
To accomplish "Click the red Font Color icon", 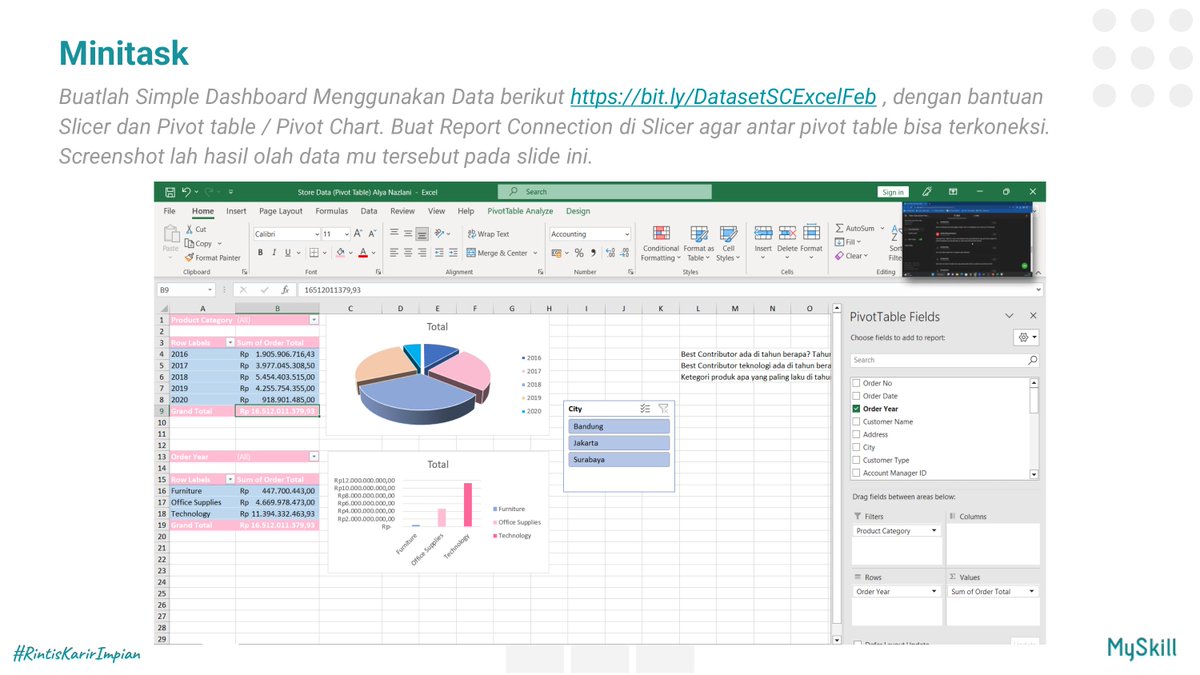I will pyautogui.click(x=362, y=253).
